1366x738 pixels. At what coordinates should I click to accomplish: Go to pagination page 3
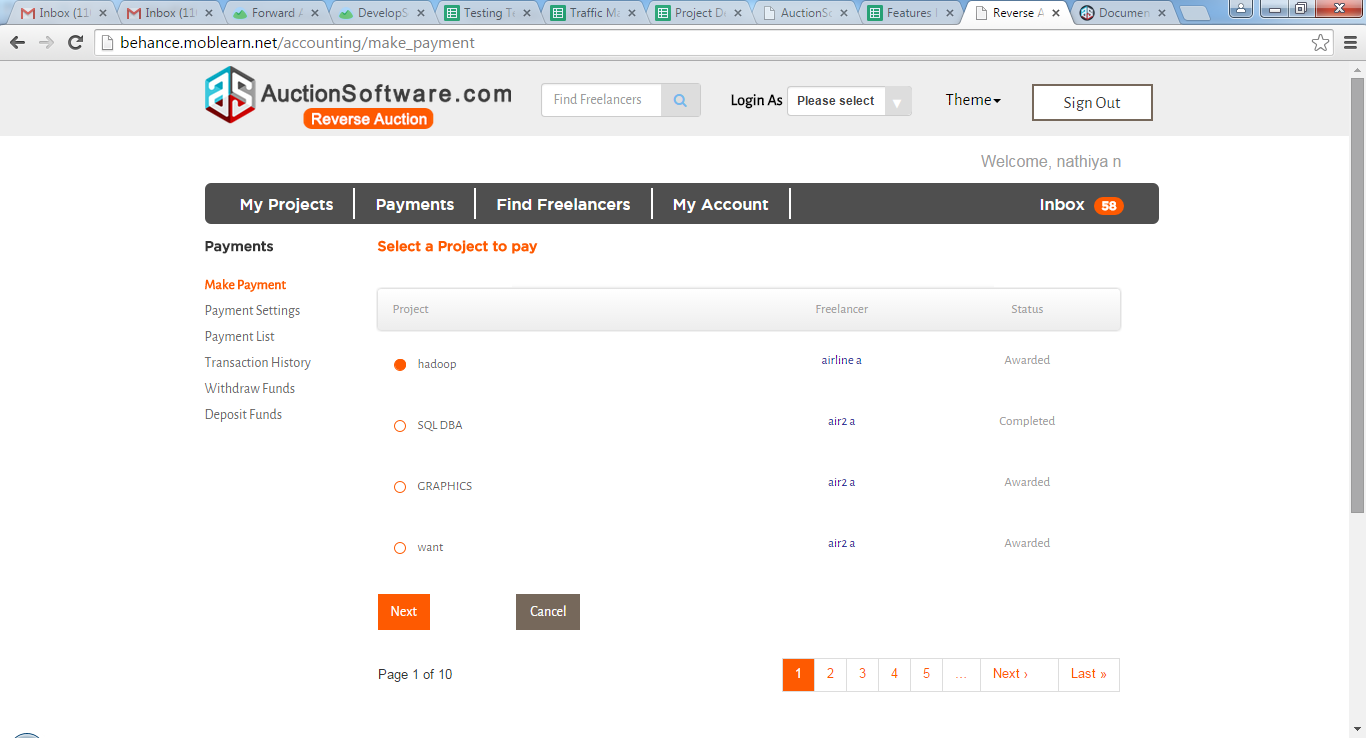pyautogui.click(x=862, y=674)
